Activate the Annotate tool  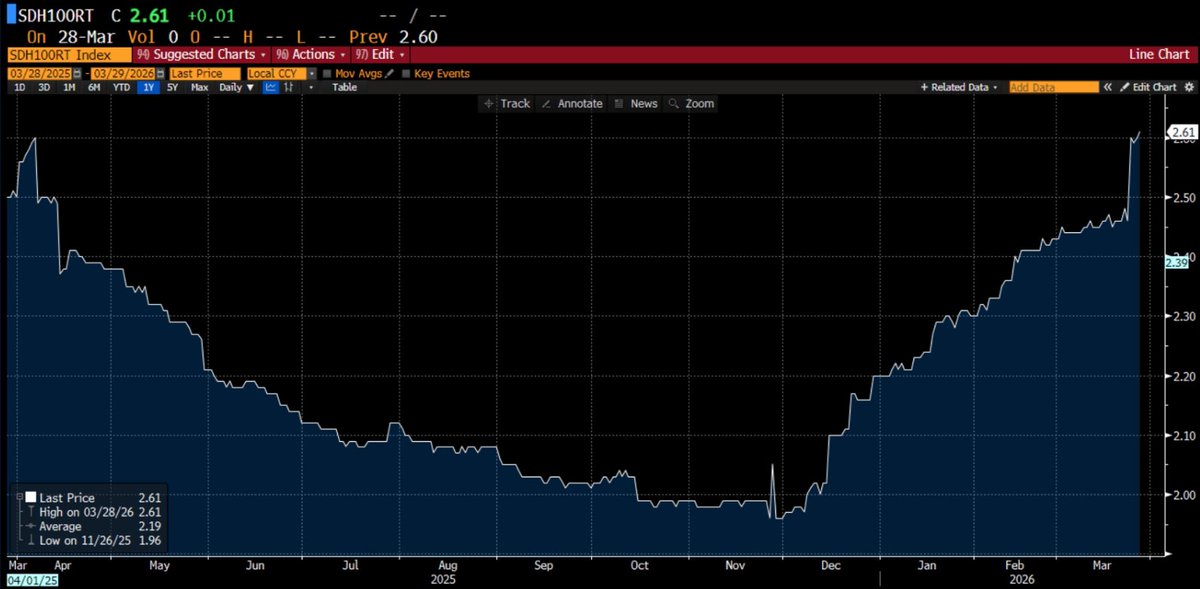tap(572, 104)
